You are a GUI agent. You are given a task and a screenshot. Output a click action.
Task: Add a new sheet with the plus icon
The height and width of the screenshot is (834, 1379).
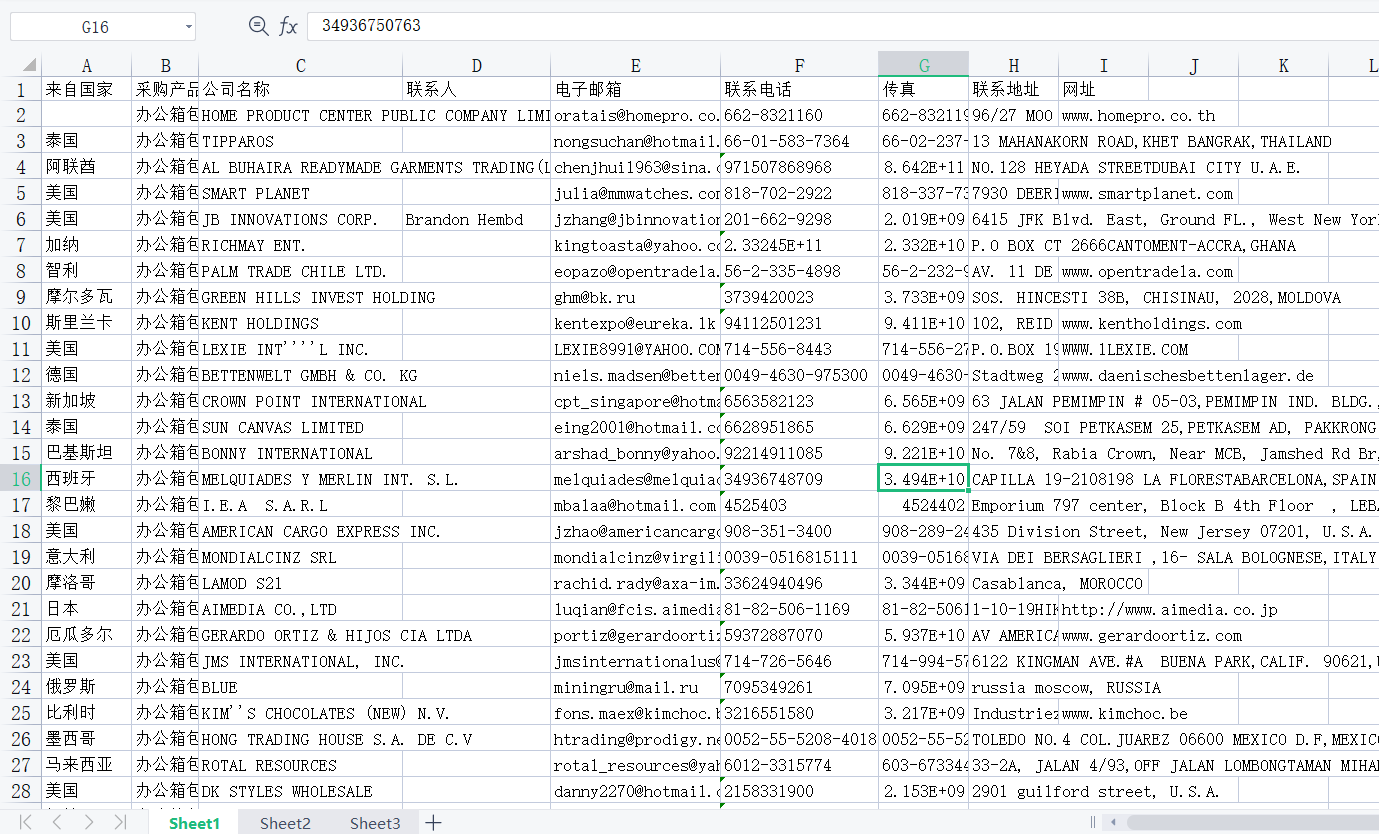pos(433,823)
